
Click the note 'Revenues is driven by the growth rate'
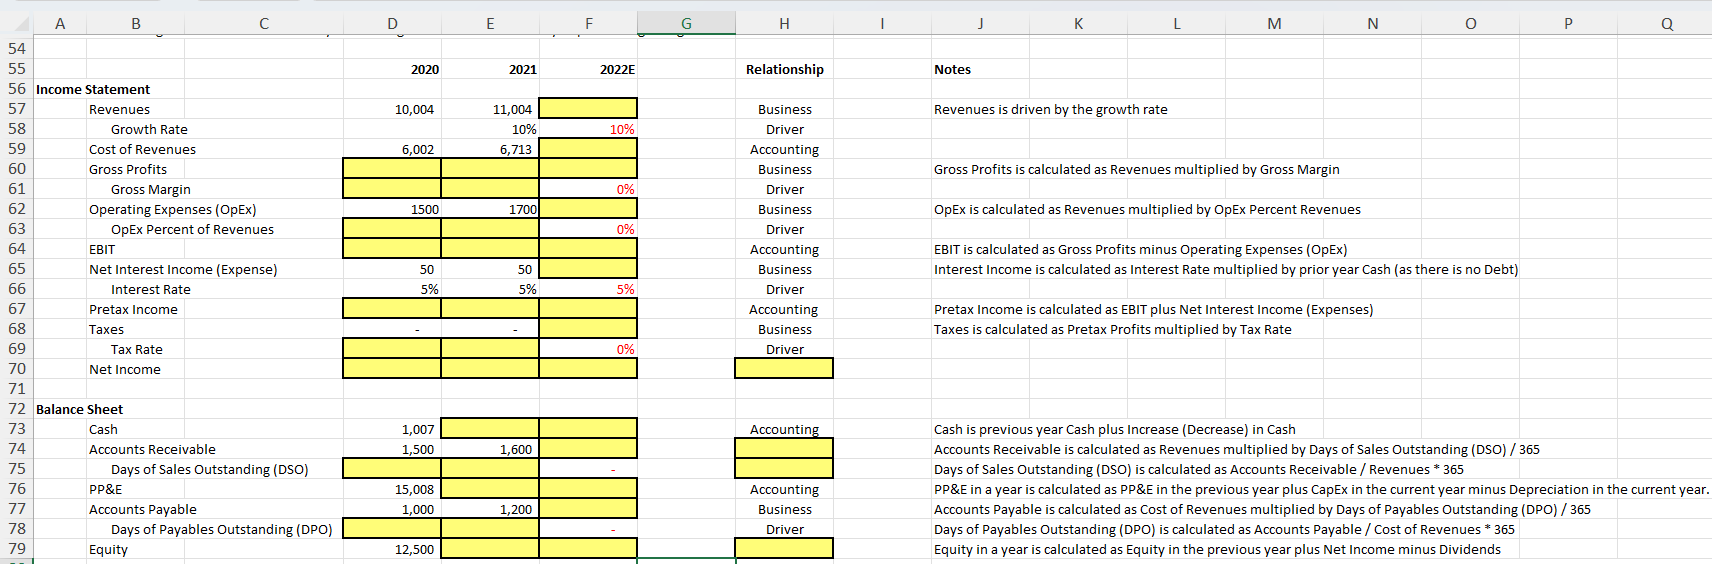[1050, 109]
